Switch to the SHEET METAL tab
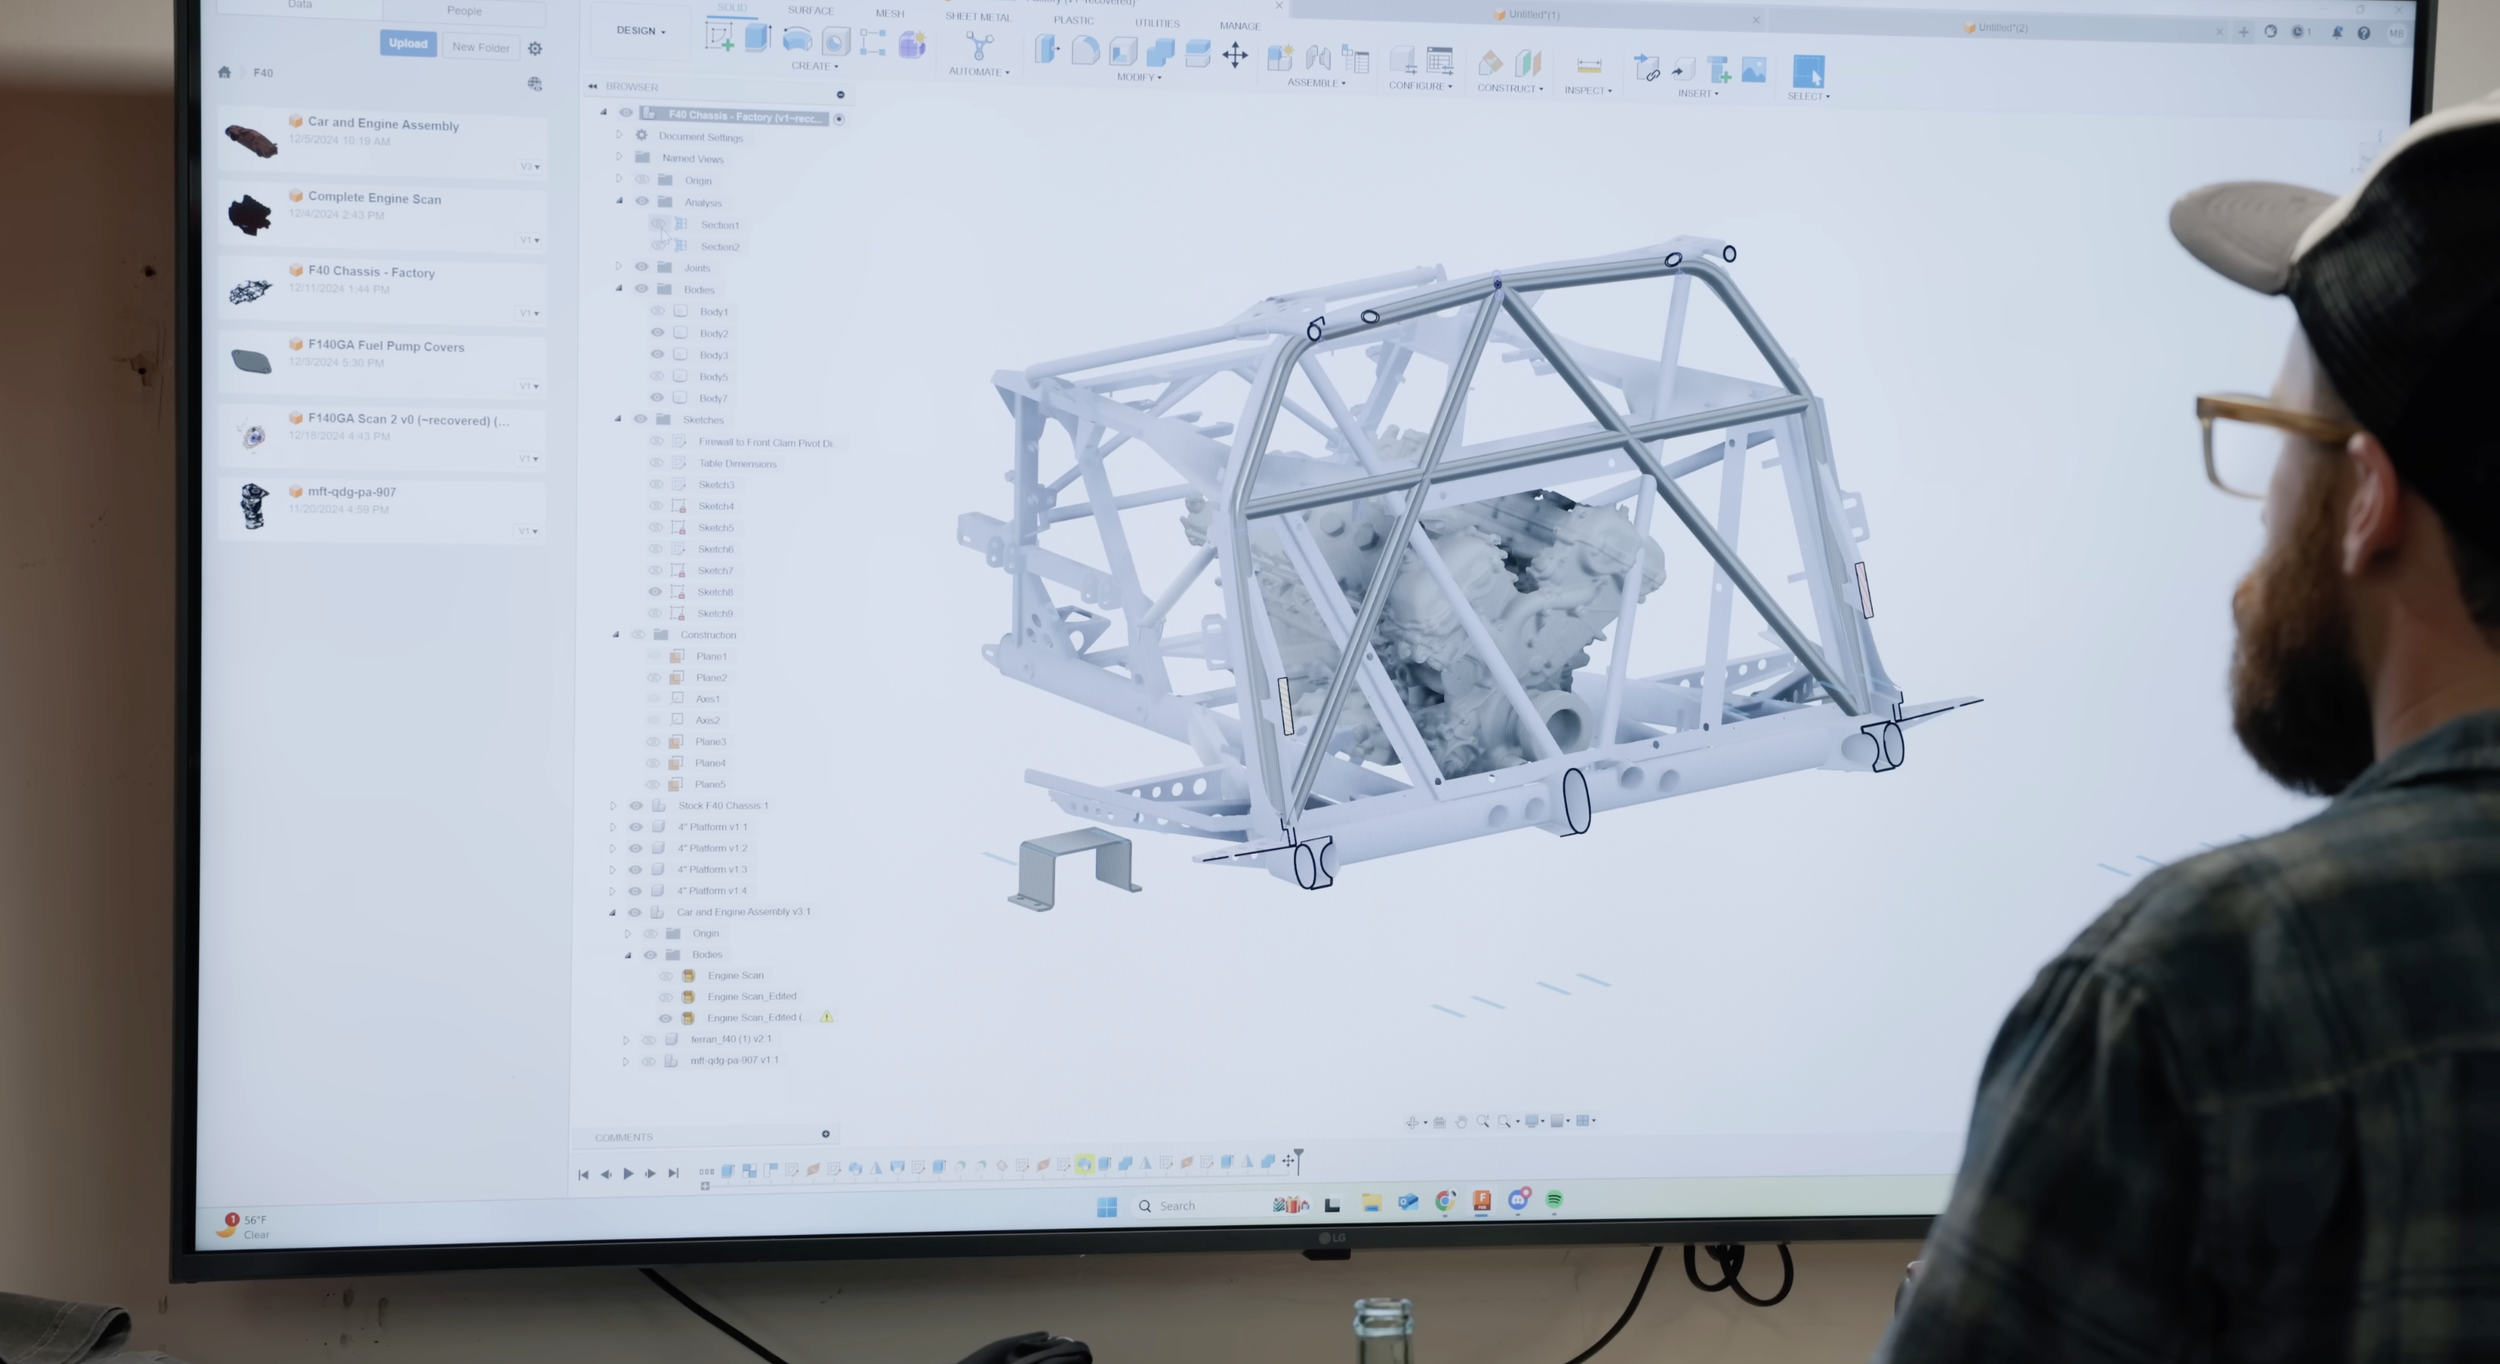 (978, 17)
